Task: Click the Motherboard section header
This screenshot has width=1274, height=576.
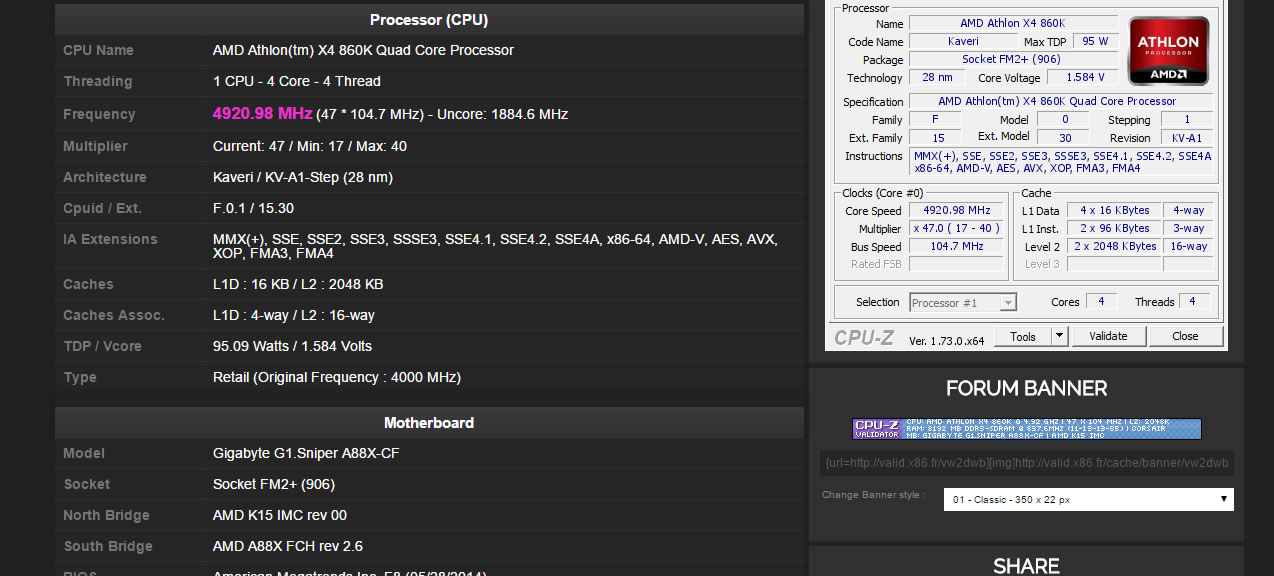Action: tap(429, 422)
